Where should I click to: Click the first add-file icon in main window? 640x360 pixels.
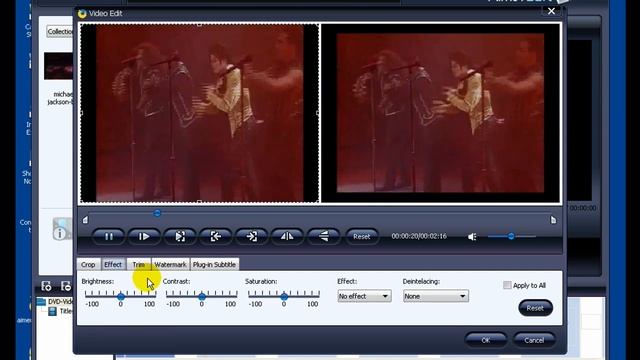point(46,286)
